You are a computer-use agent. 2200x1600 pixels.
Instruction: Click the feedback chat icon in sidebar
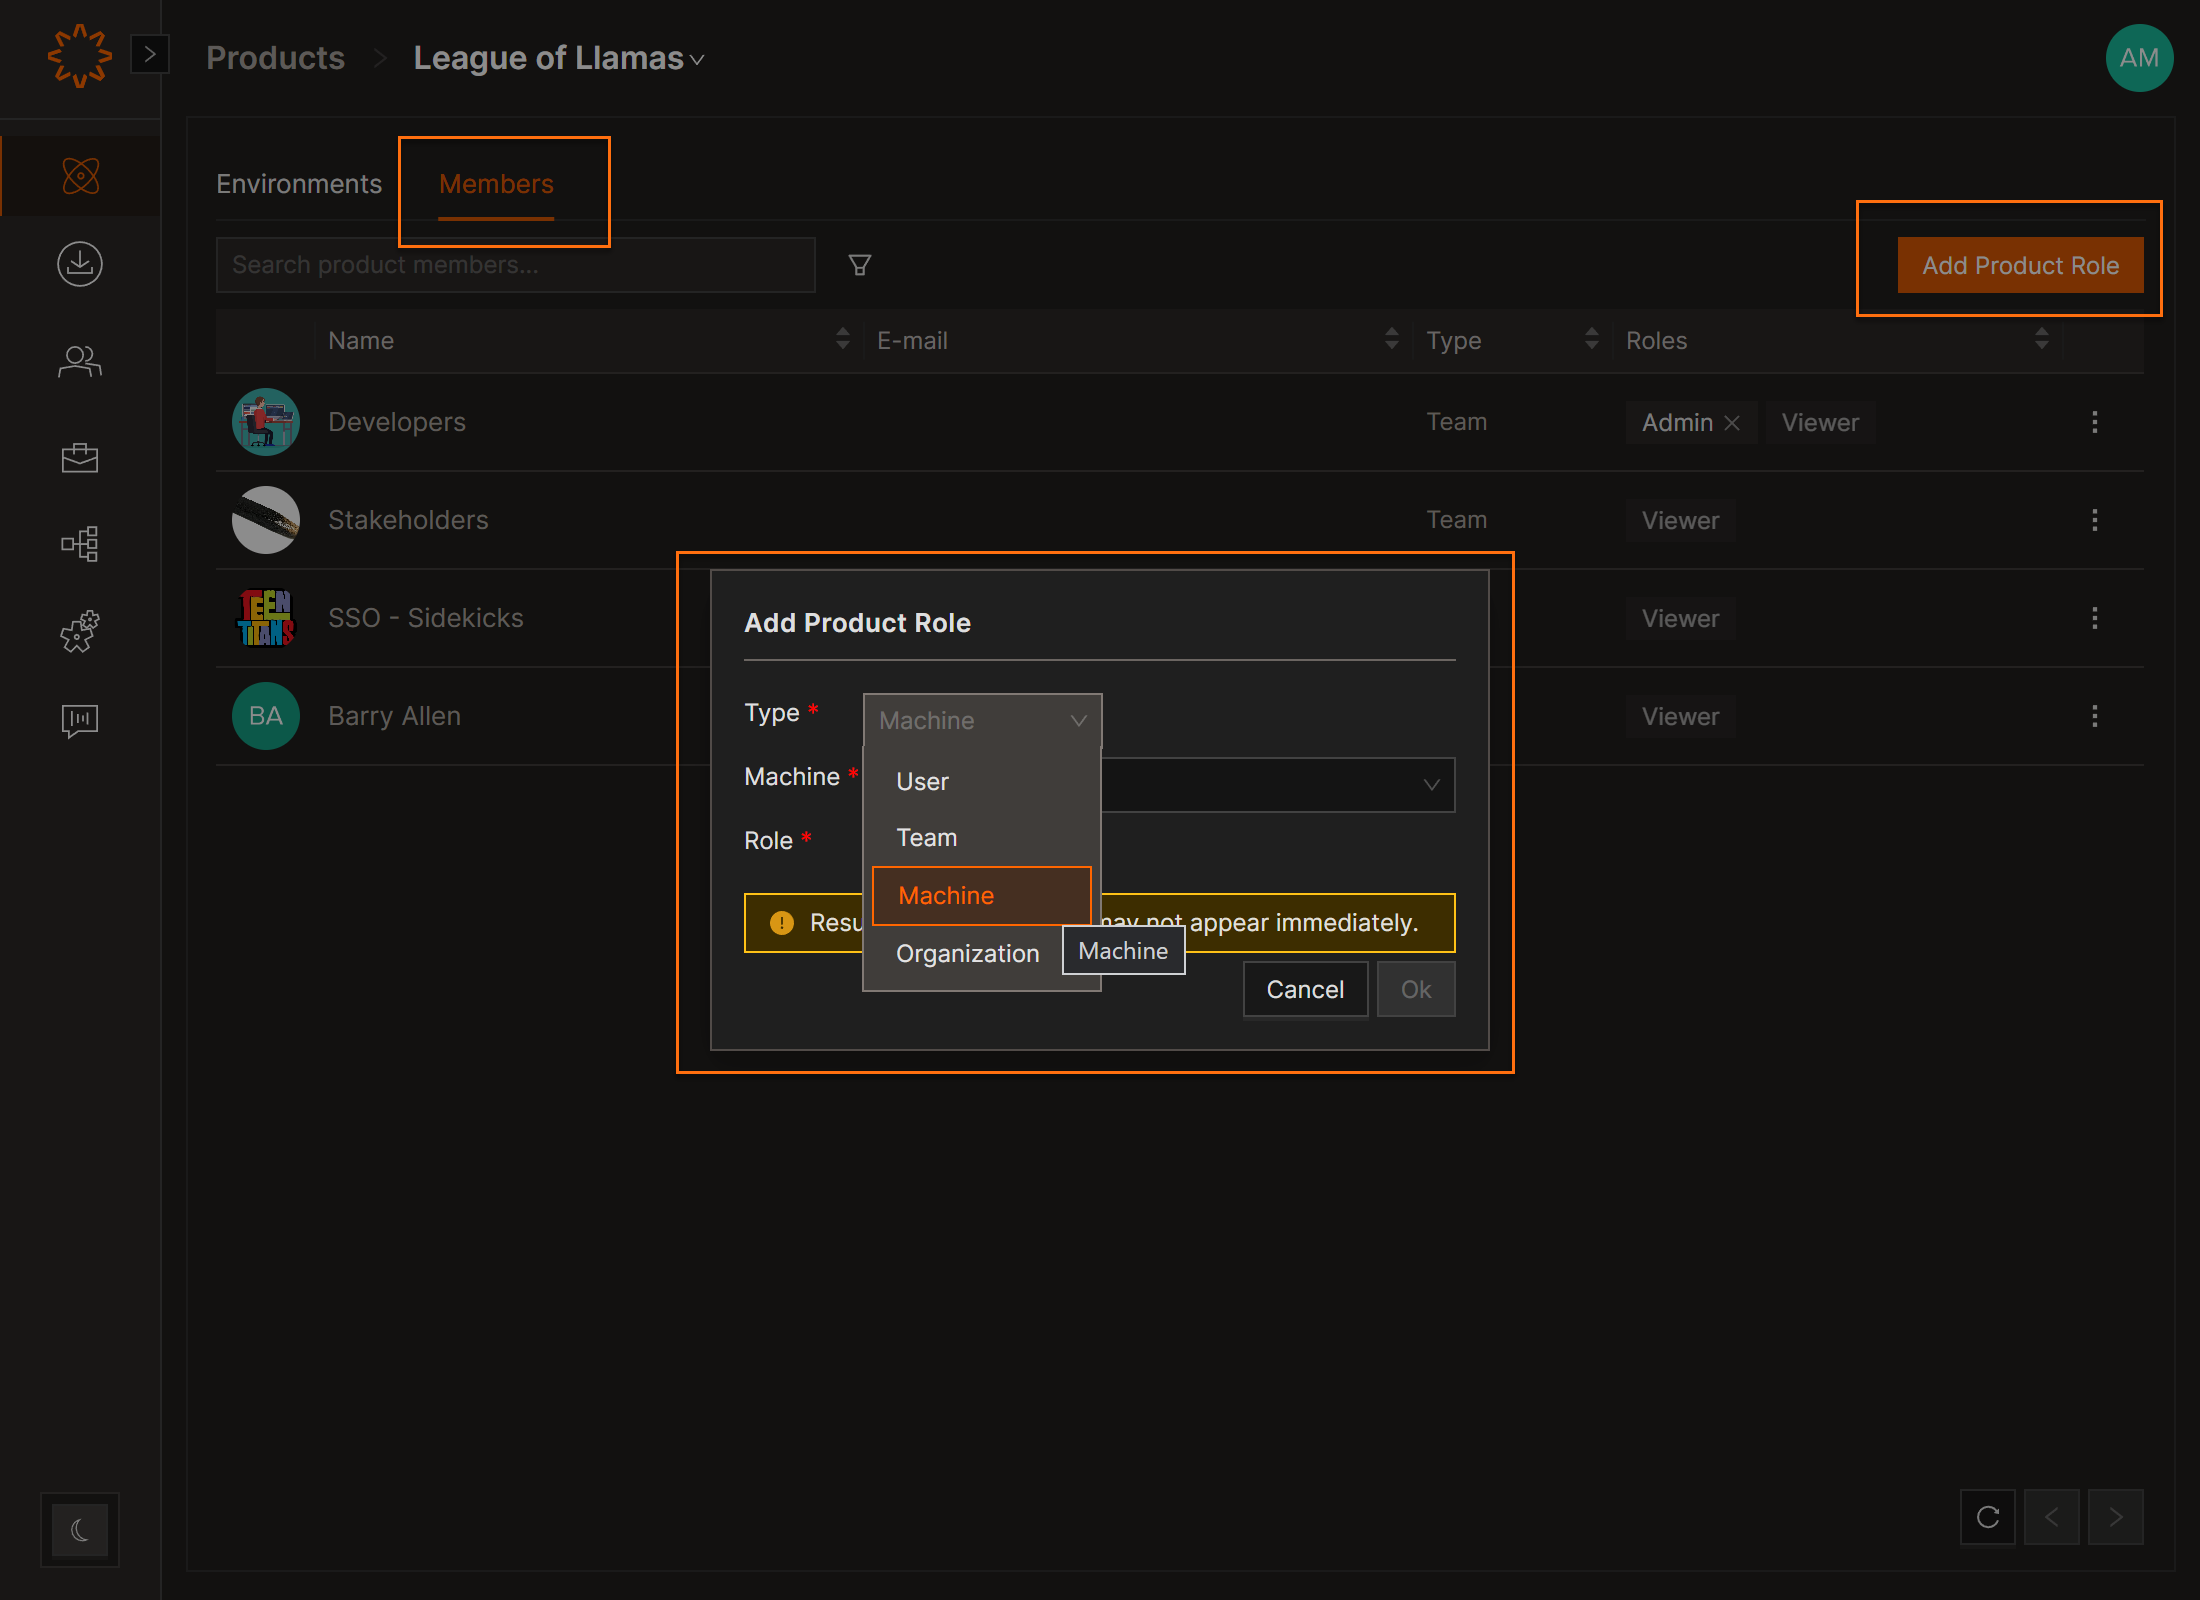[80, 720]
